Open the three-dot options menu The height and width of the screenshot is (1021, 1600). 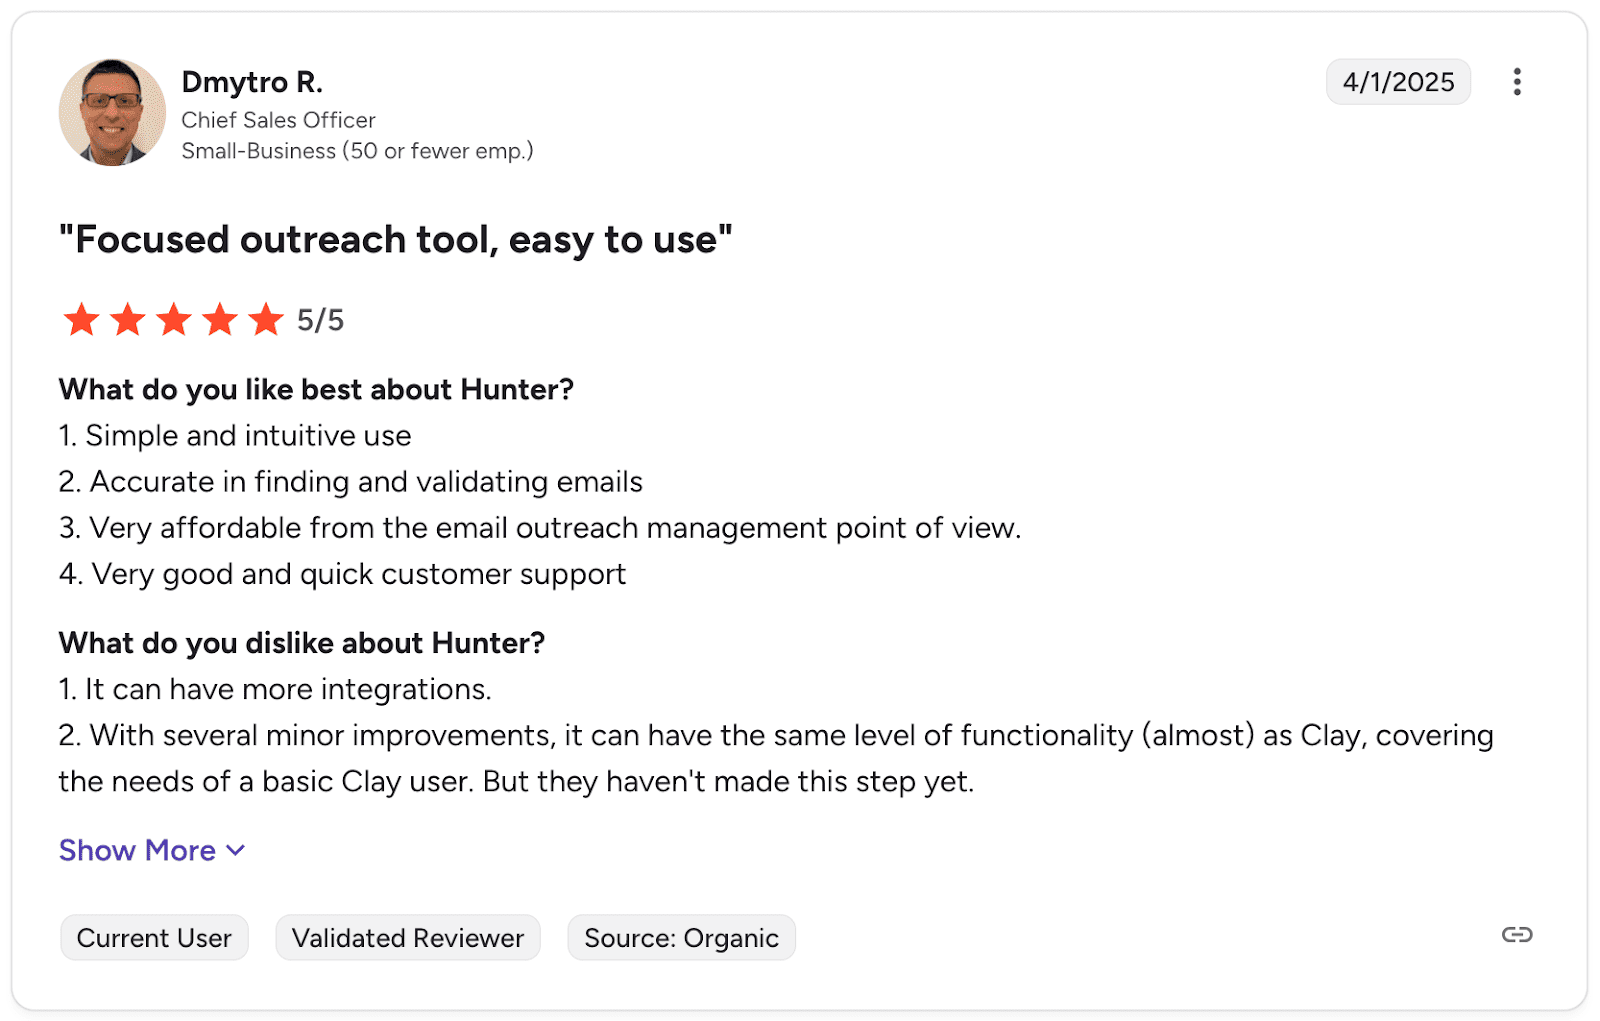1516,82
